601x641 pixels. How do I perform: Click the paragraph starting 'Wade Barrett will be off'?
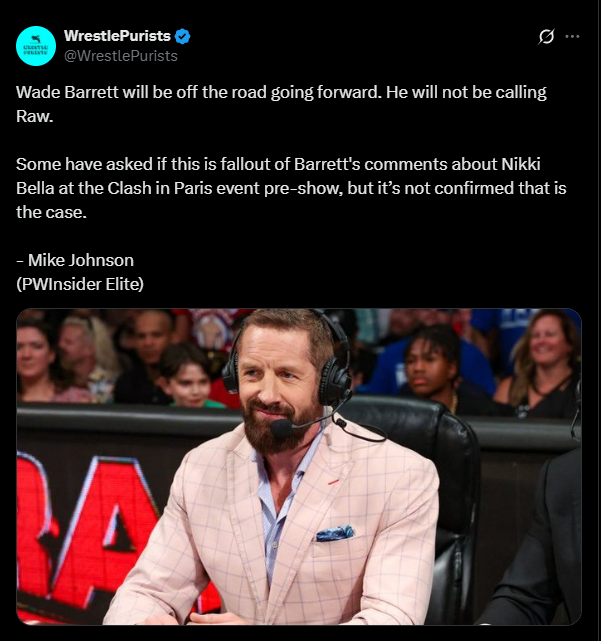tap(281, 104)
